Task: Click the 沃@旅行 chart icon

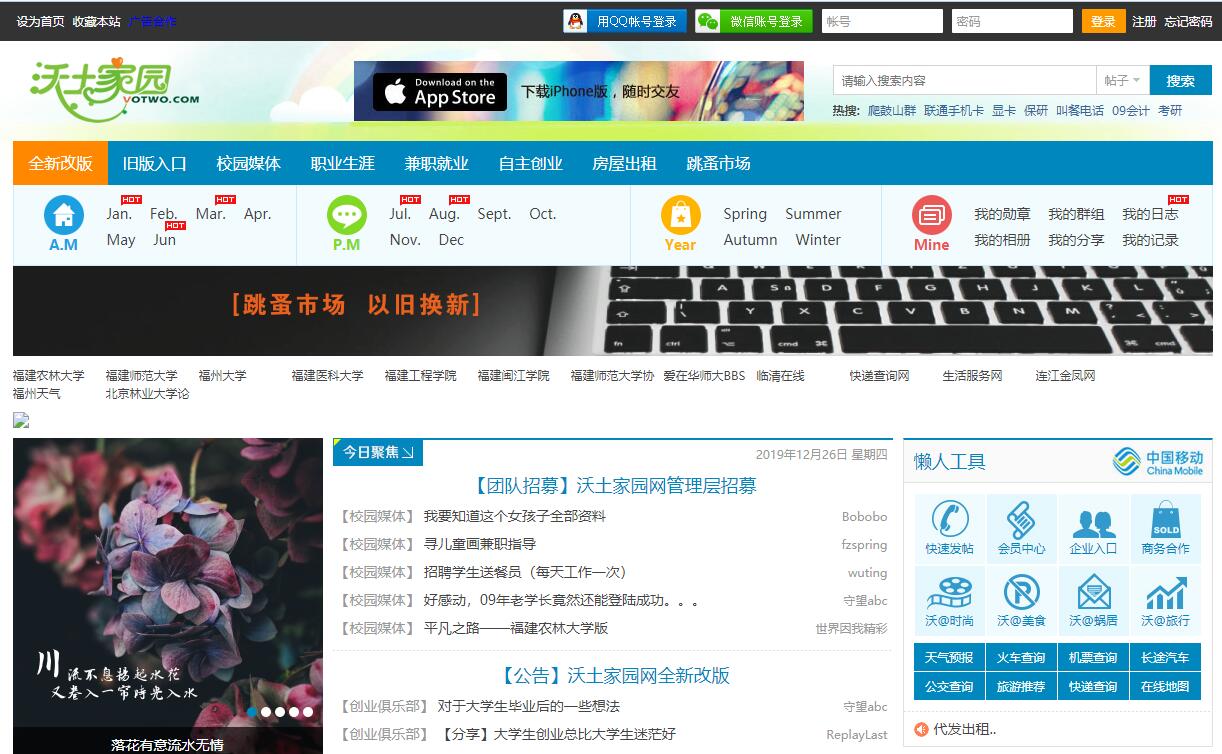Action: (1165, 592)
